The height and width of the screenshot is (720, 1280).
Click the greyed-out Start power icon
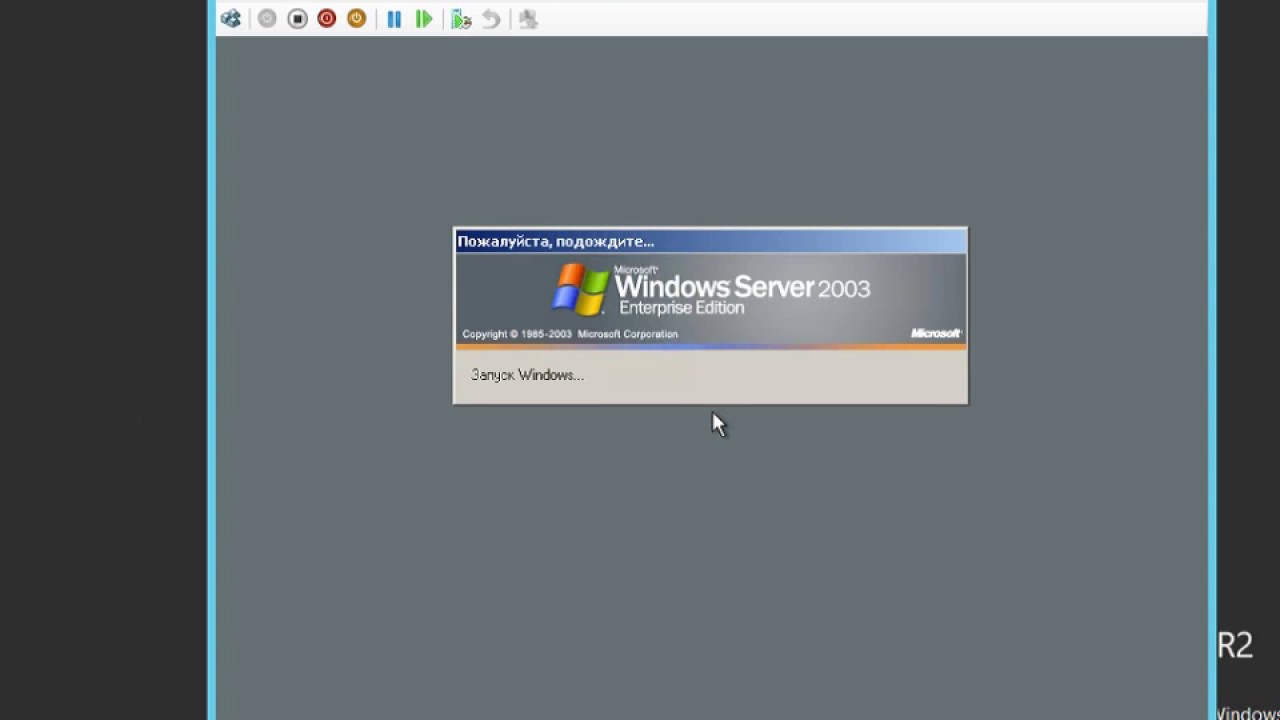pos(267,18)
